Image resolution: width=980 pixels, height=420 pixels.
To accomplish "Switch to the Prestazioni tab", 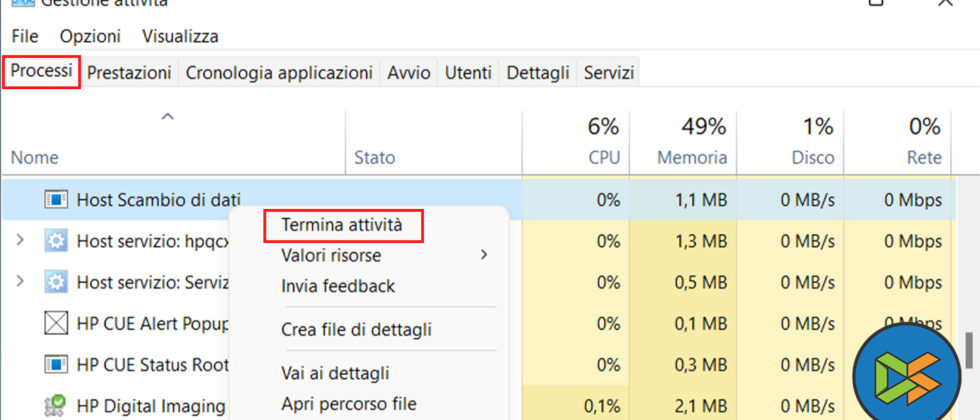I will (x=129, y=73).
